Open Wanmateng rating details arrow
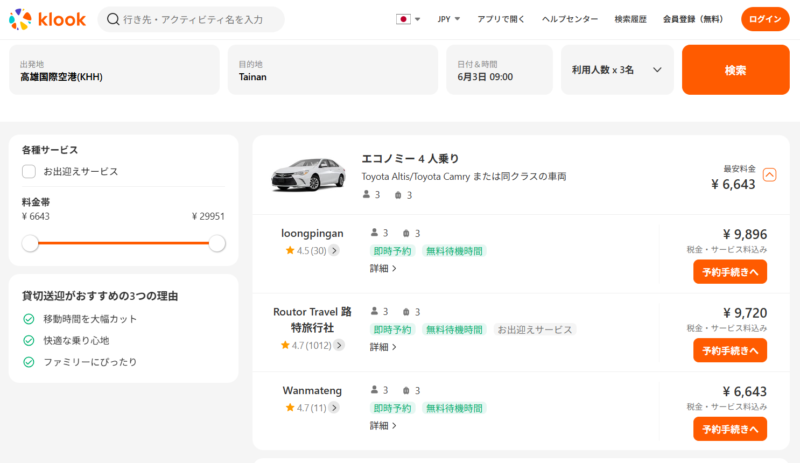The height and width of the screenshot is (463, 800). pyautogui.click(x=334, y=407)
